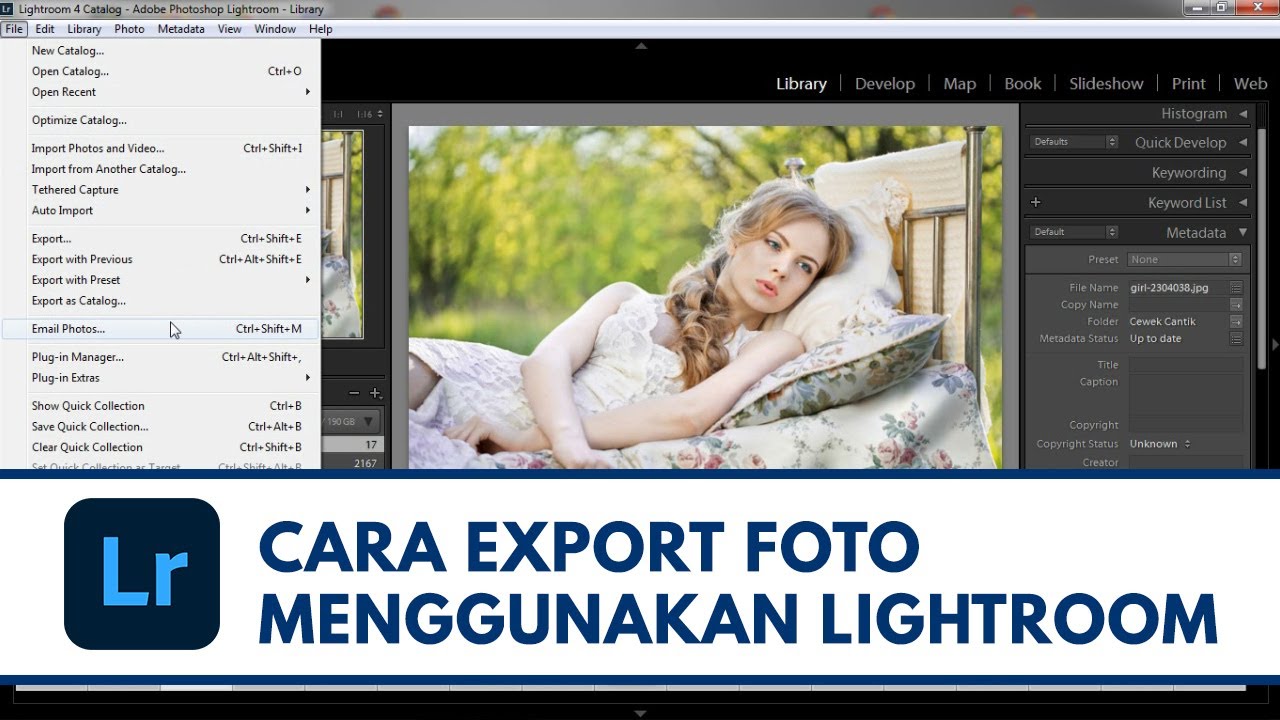This screenshot has width=1280, height=720.
Task: Click the list icon beside File Name
Action: tap(1236, 288)
